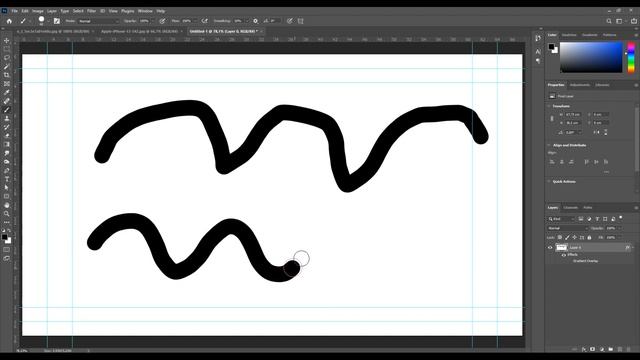
Task: Toggle the pressure for opacity button
Action: point(162,21)
